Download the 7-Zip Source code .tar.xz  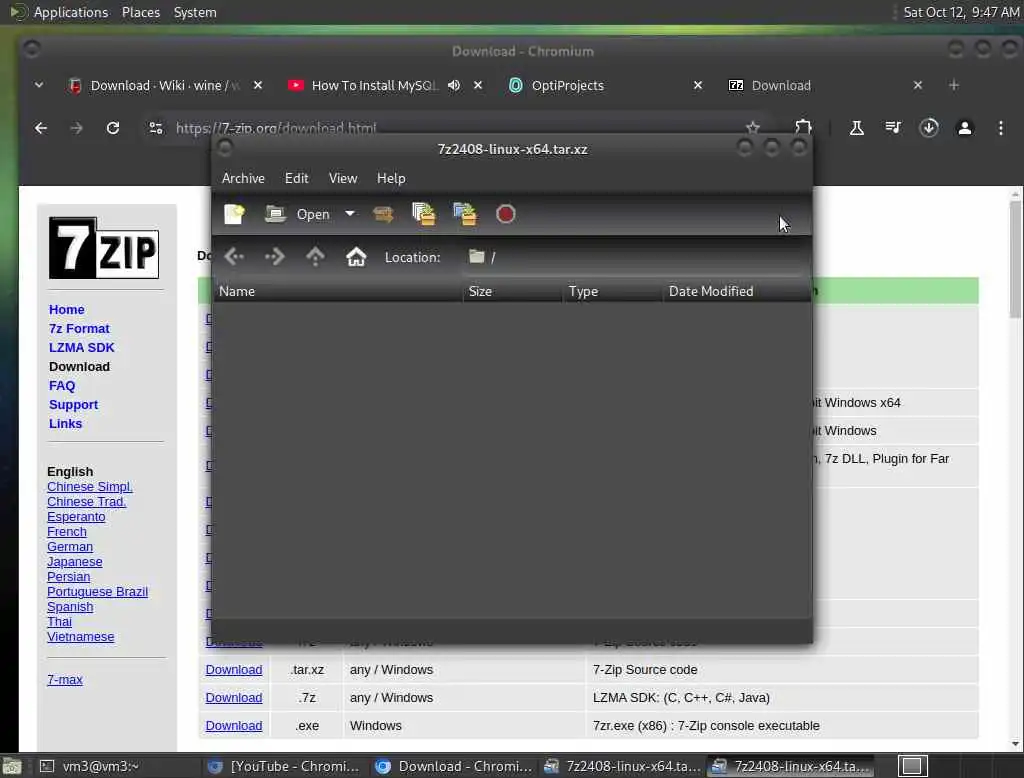[x=234, y=670]
